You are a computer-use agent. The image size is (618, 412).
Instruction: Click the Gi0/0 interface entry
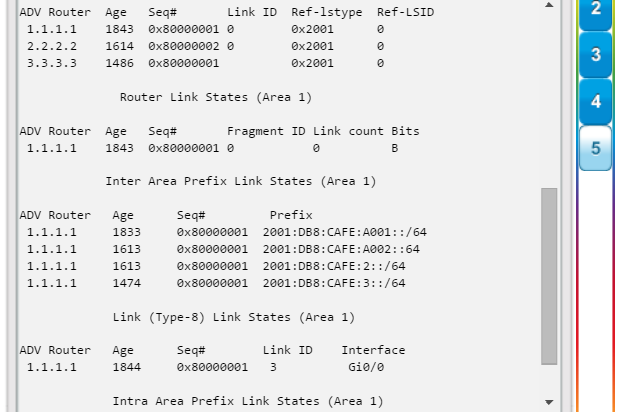click(x=366, y=367)
